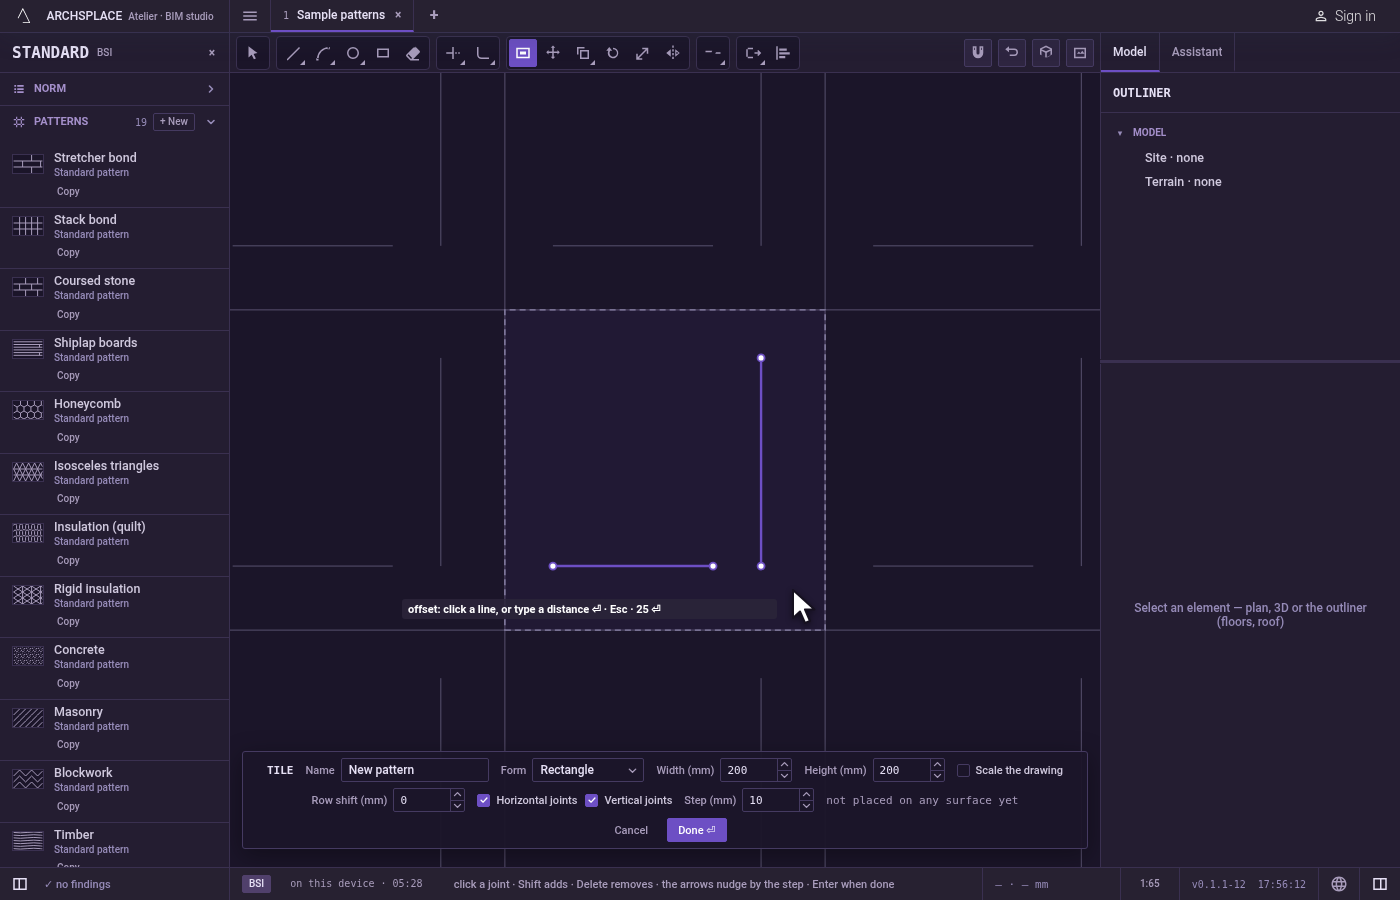This screenshot has width=1400, height=900.
Task: Create a pattern with + New
Action: pos(174,122)
